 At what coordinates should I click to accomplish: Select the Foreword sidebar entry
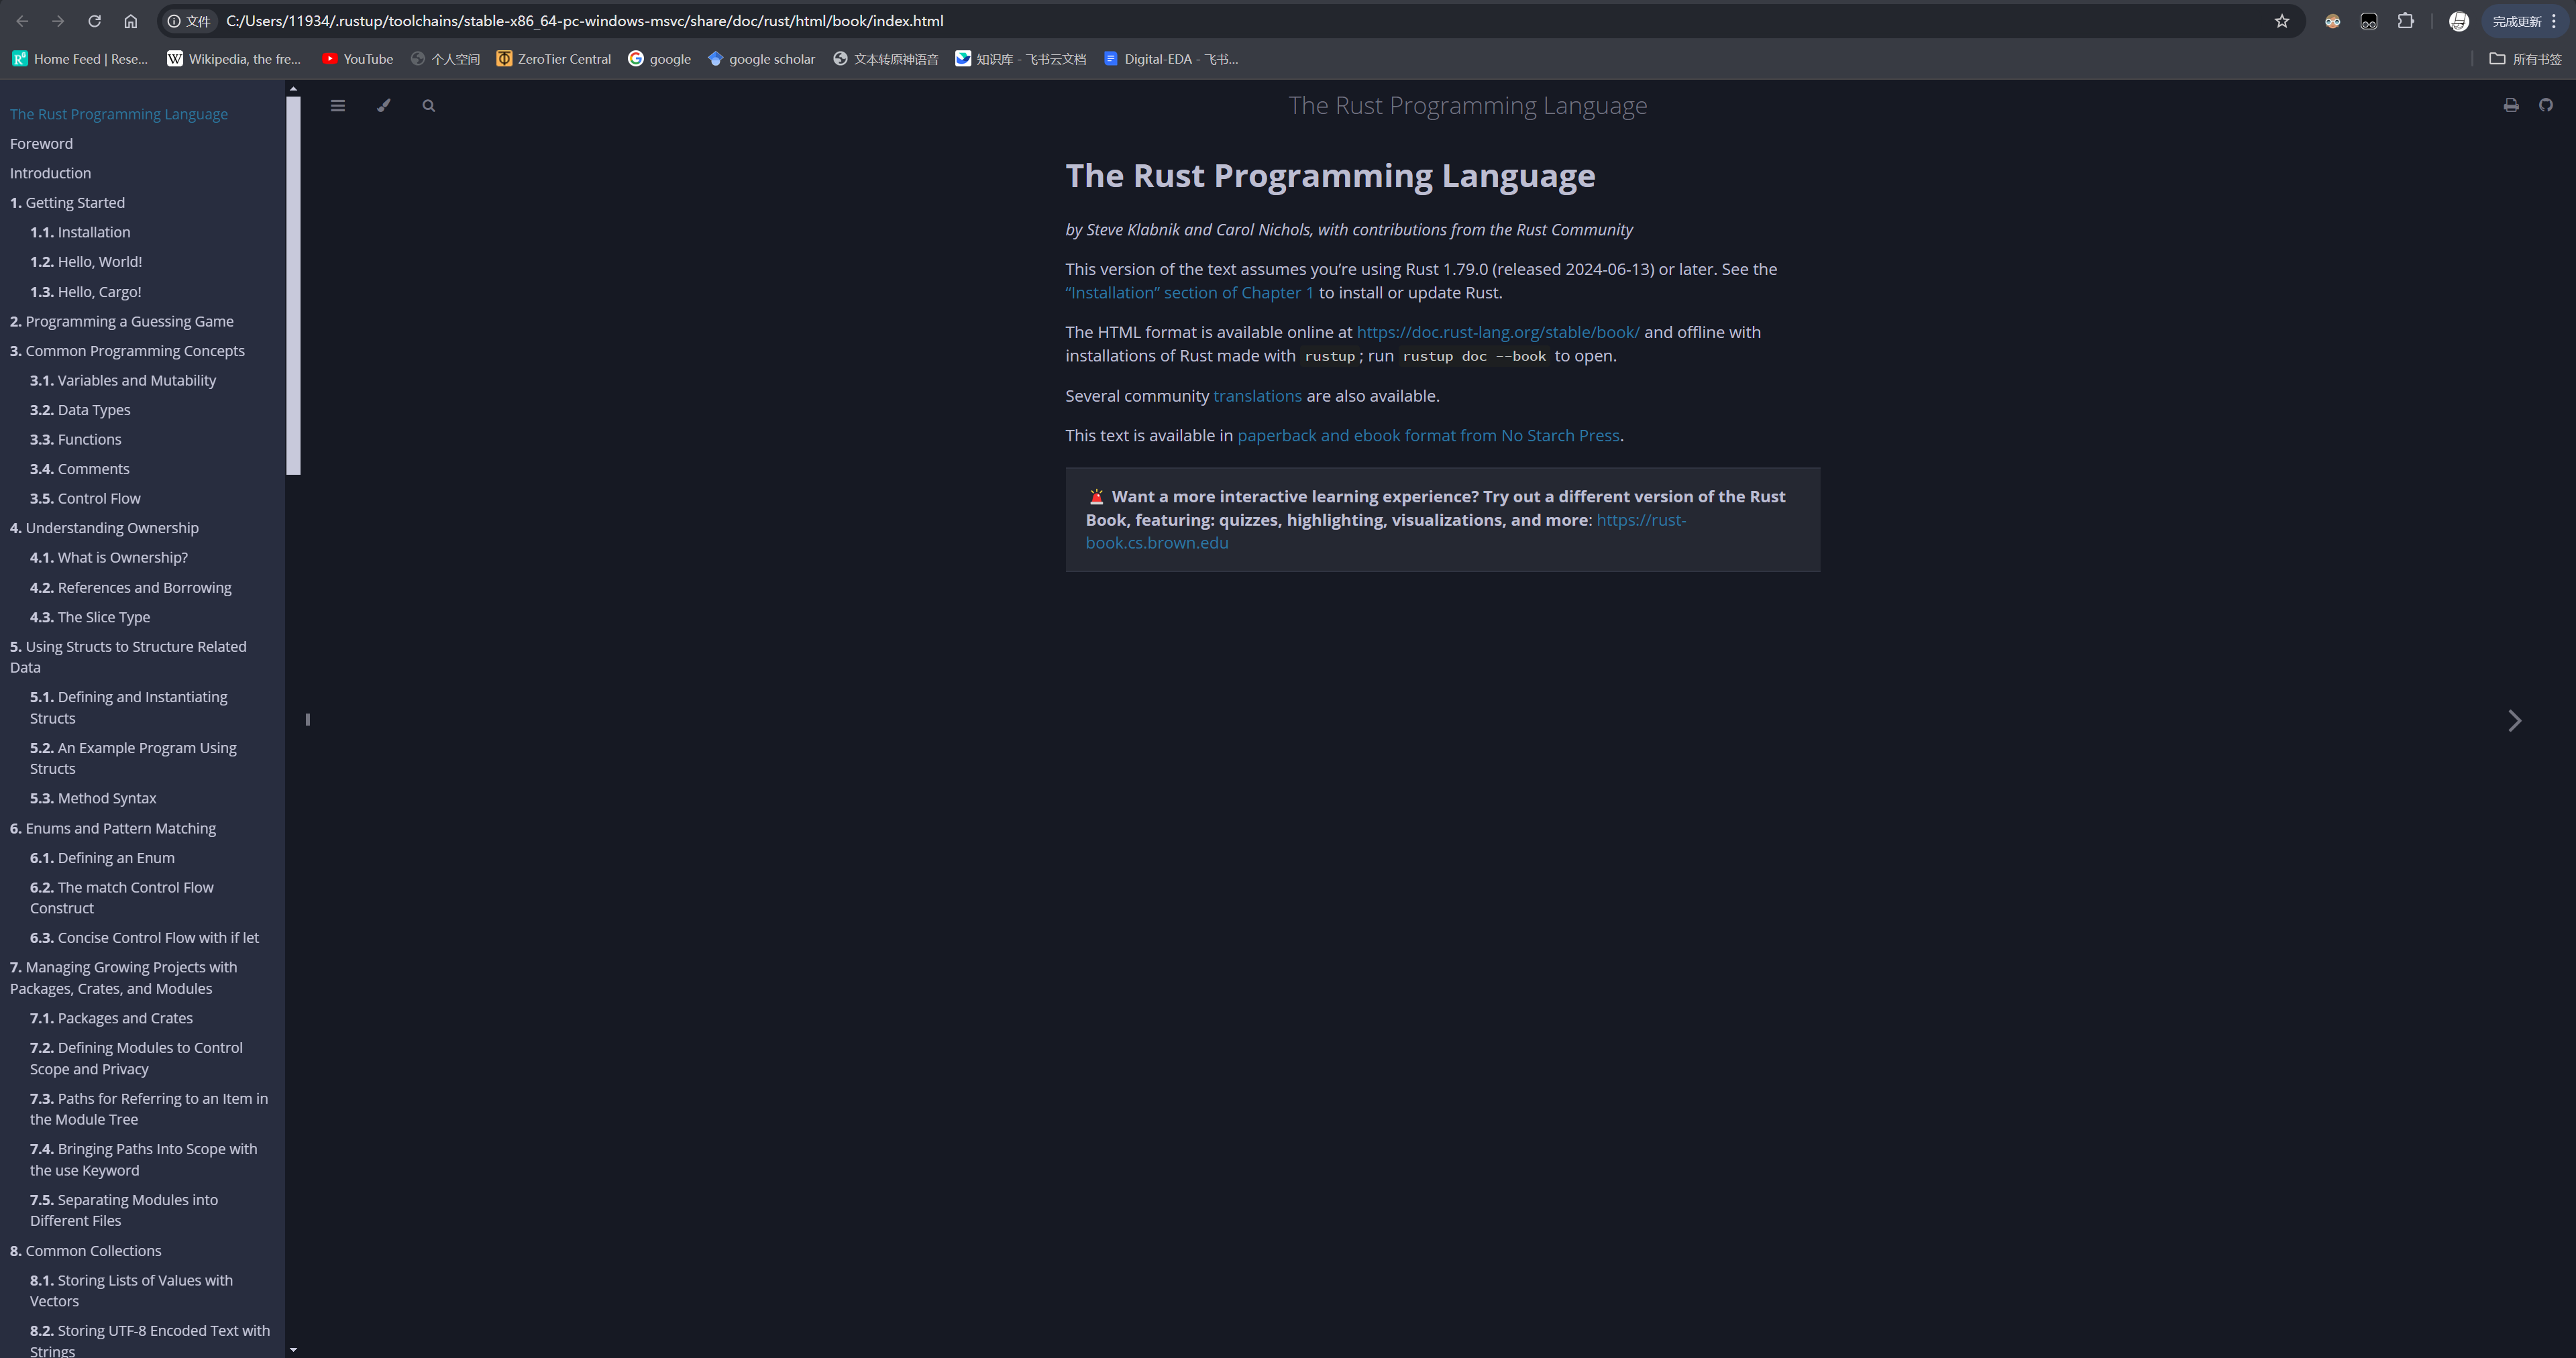point(41,144)
